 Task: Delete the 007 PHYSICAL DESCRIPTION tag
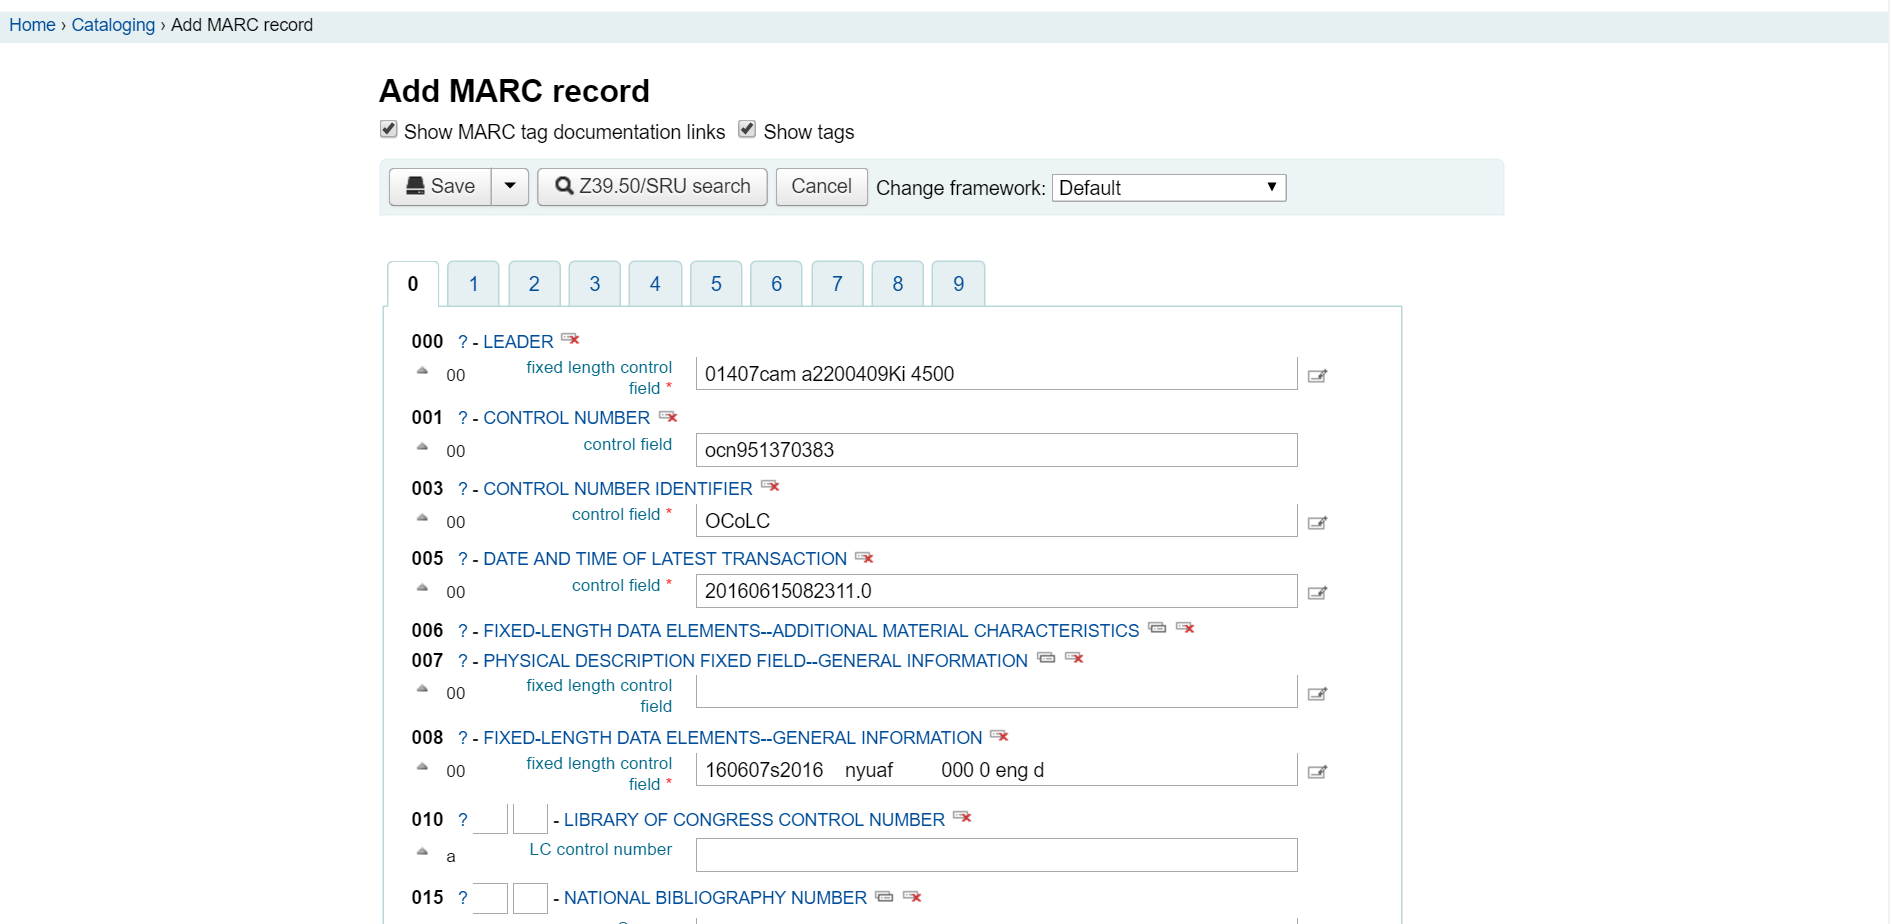click(x=1074, y=658)
